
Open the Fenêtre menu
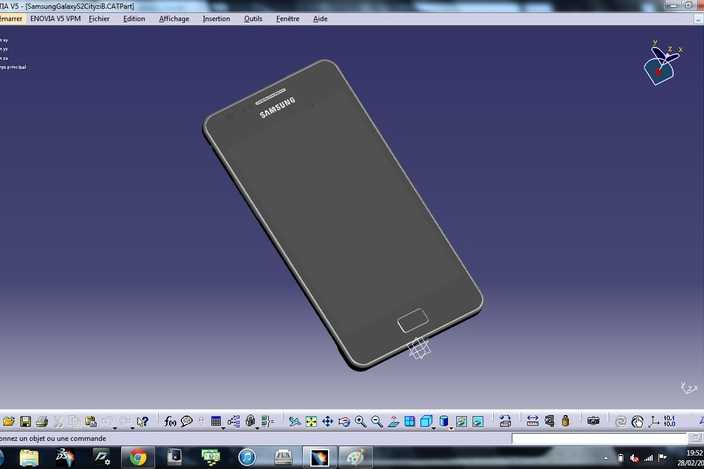287,19
